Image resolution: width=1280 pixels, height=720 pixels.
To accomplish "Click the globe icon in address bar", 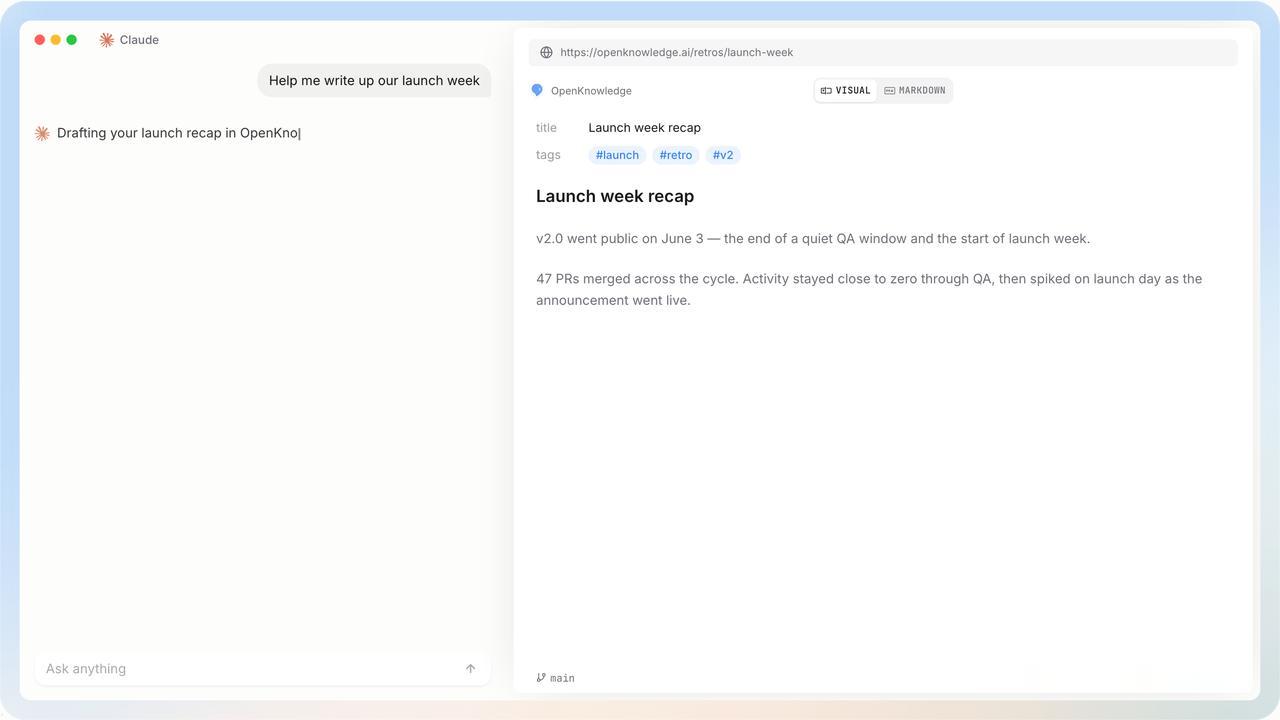I will [x=546, y=52].
